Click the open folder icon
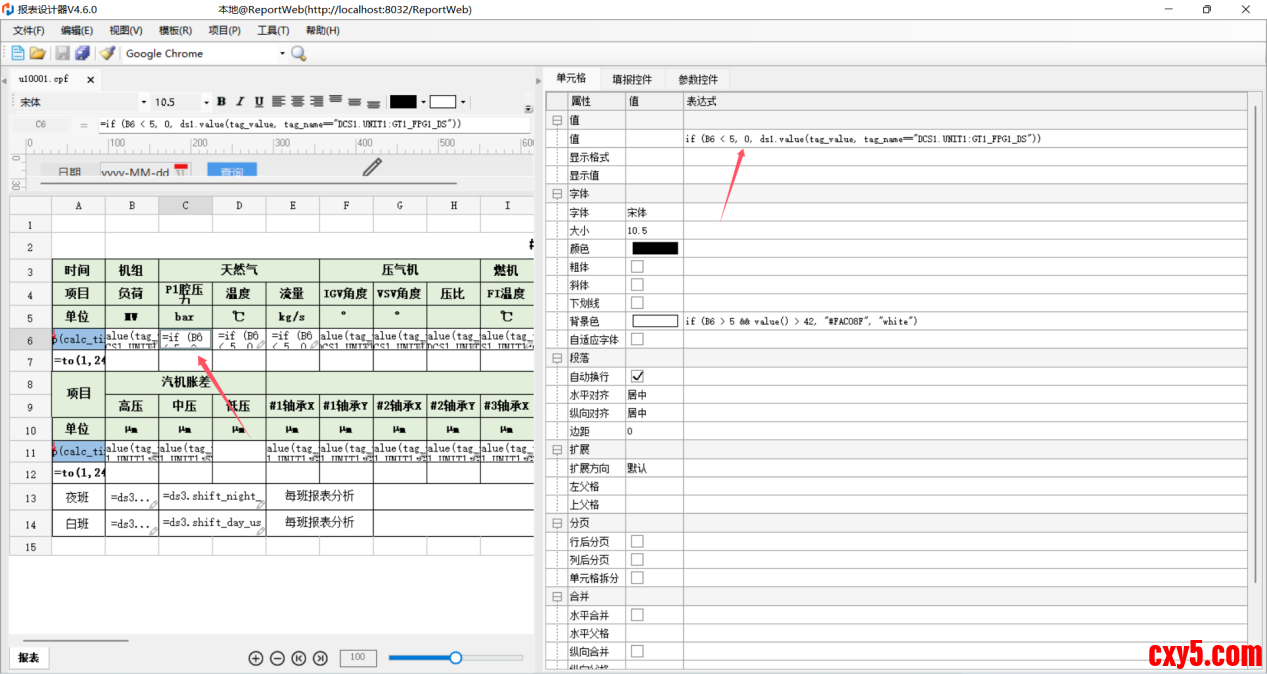 [x=38, y=53]
